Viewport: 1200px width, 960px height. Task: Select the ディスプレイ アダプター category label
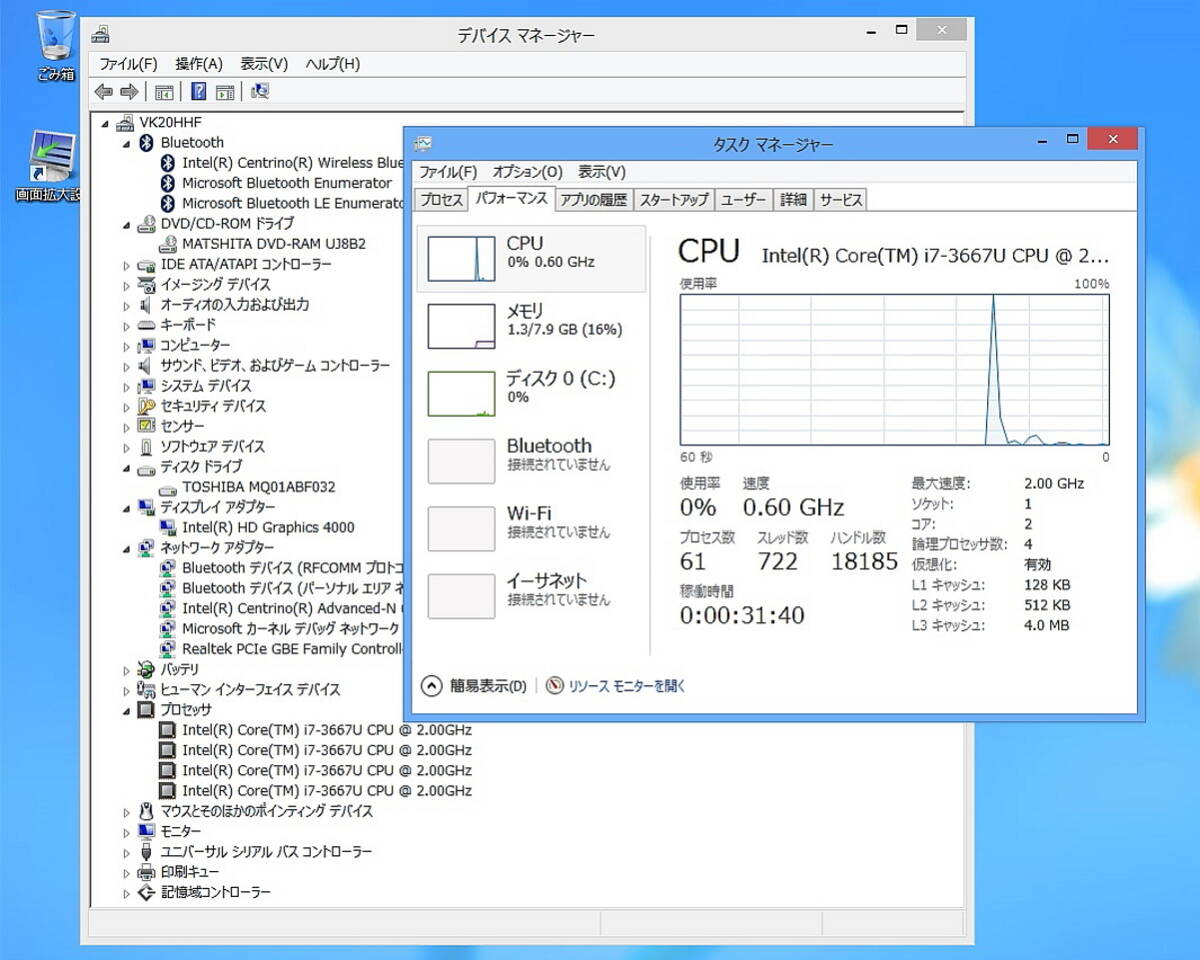217,507
